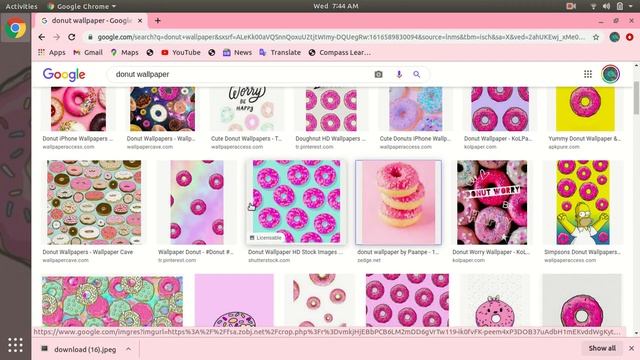
Task: Go back with the browser back arrow
Action: click(x=42, y=37)
